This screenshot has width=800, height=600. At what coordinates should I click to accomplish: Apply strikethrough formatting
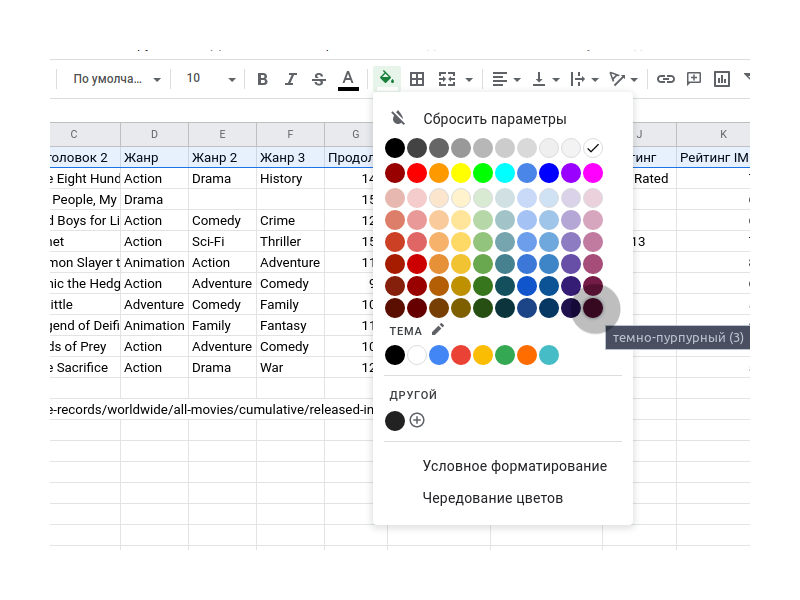tap(319, 79)
